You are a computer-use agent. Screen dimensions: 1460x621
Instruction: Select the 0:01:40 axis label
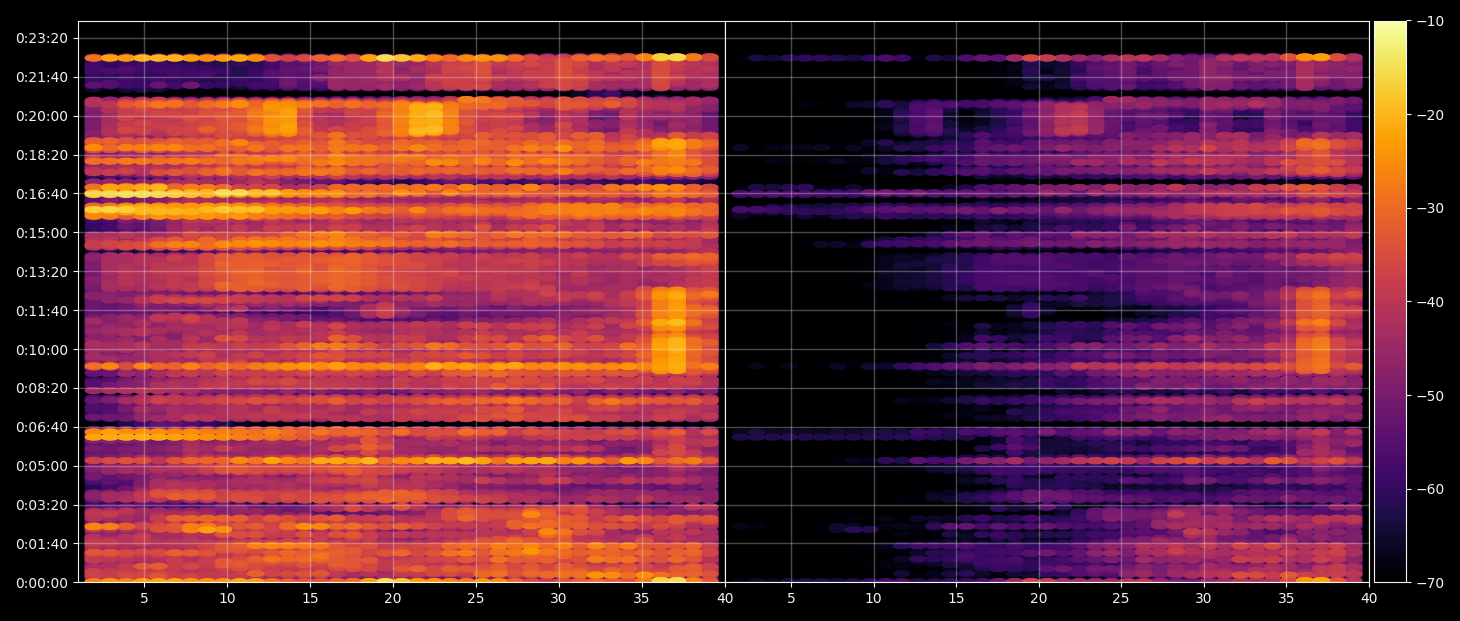(x=42, y=544)
